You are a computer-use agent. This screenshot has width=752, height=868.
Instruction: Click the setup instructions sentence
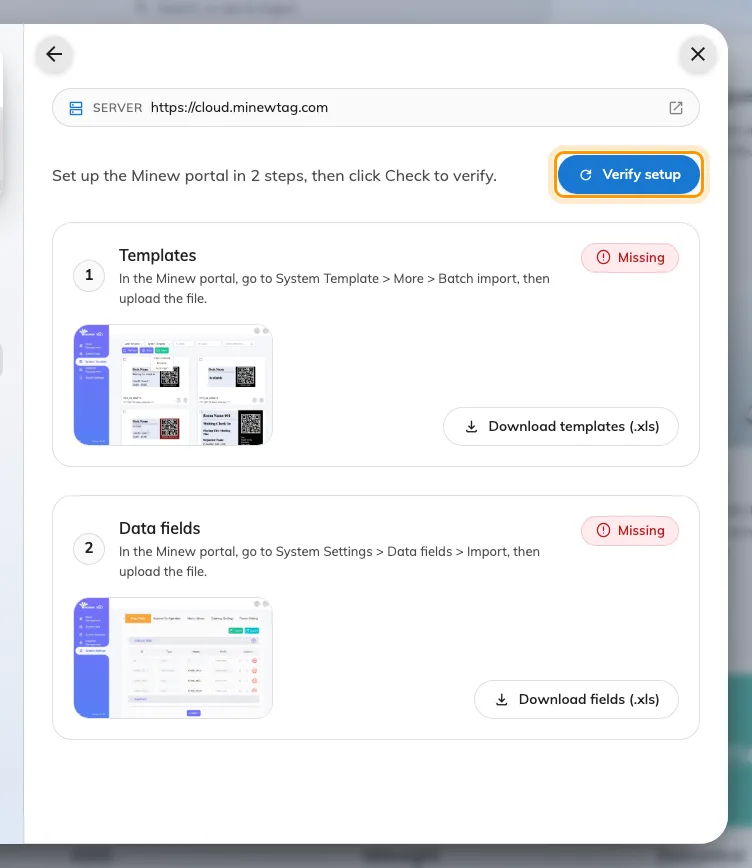tap(274, 175)
